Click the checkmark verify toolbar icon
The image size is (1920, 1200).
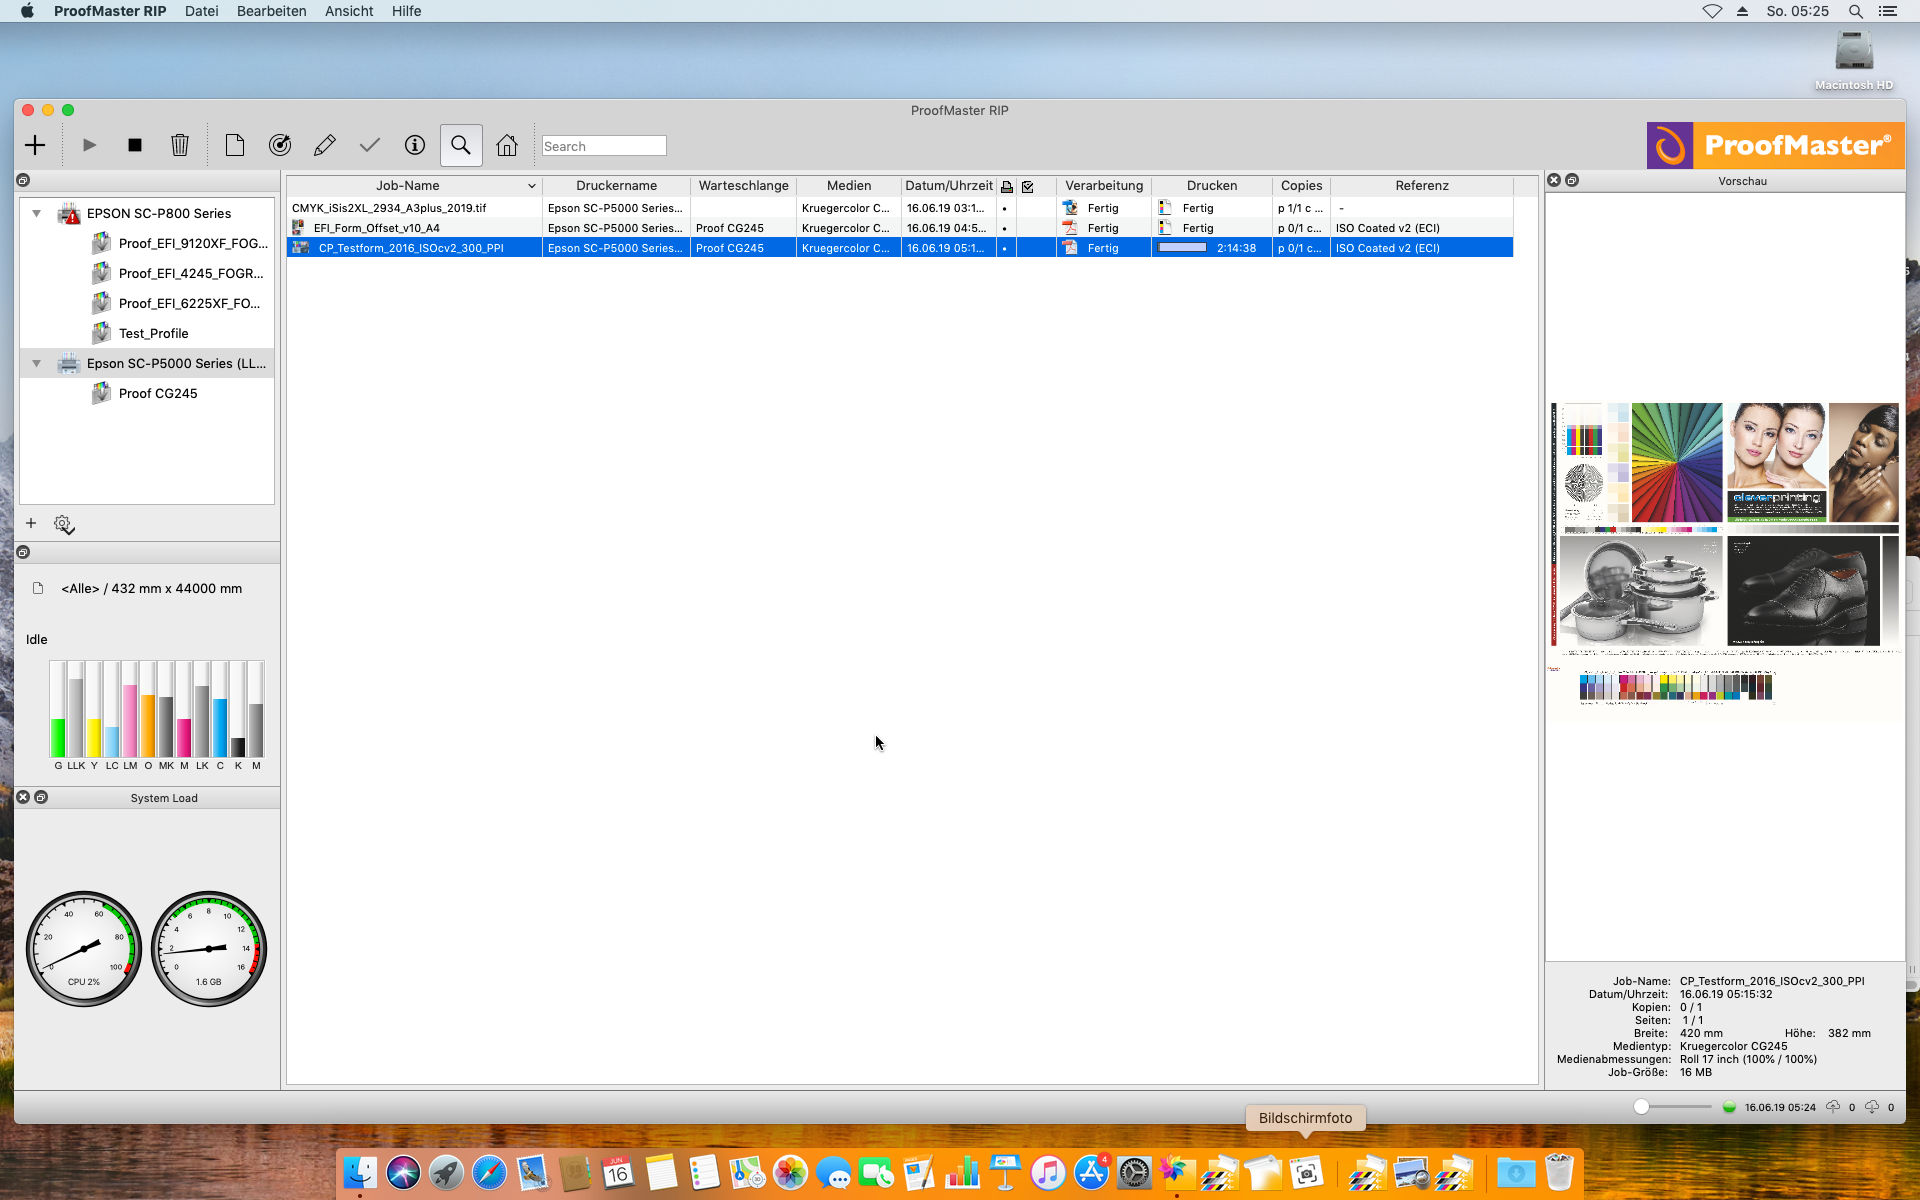[369, 146]
